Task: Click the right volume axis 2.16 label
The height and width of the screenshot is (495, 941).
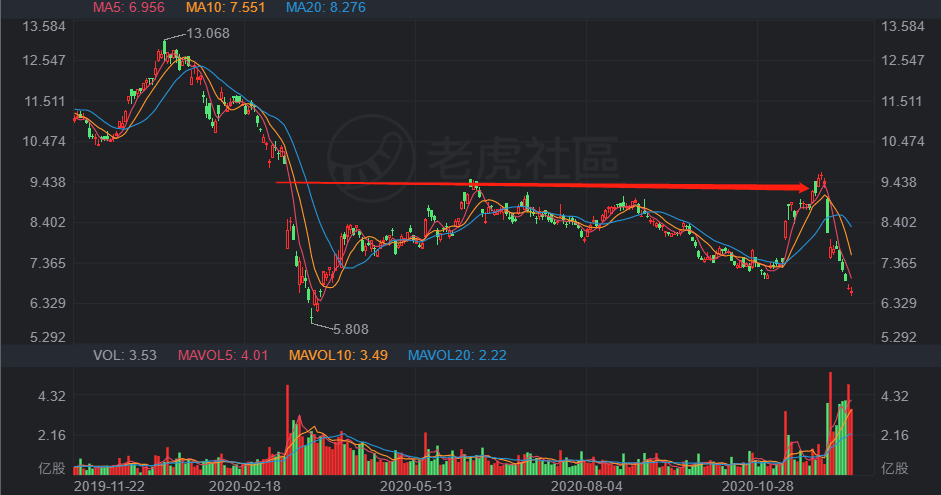Action: [x=894, y=435]
